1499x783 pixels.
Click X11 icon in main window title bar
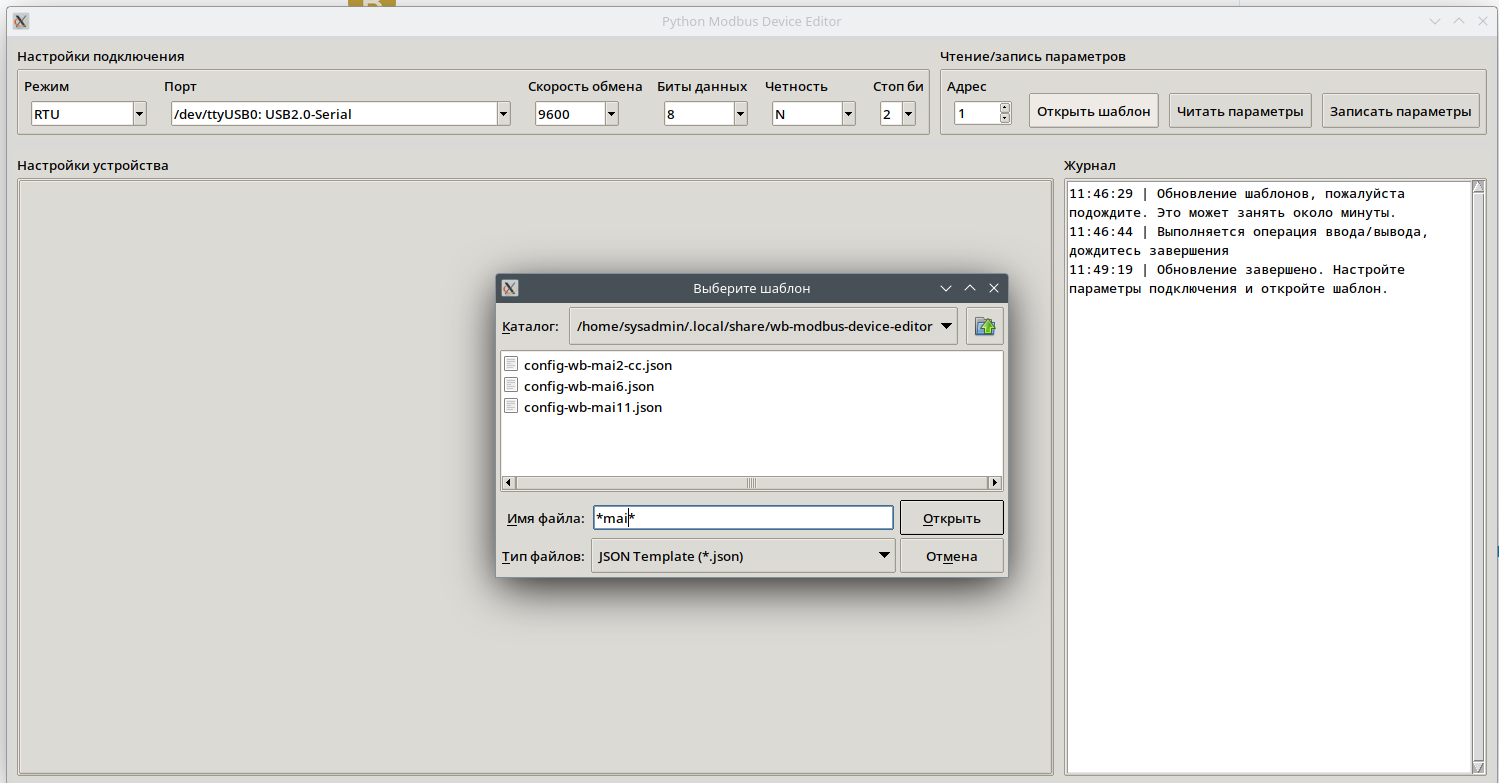tap(21, 21)
